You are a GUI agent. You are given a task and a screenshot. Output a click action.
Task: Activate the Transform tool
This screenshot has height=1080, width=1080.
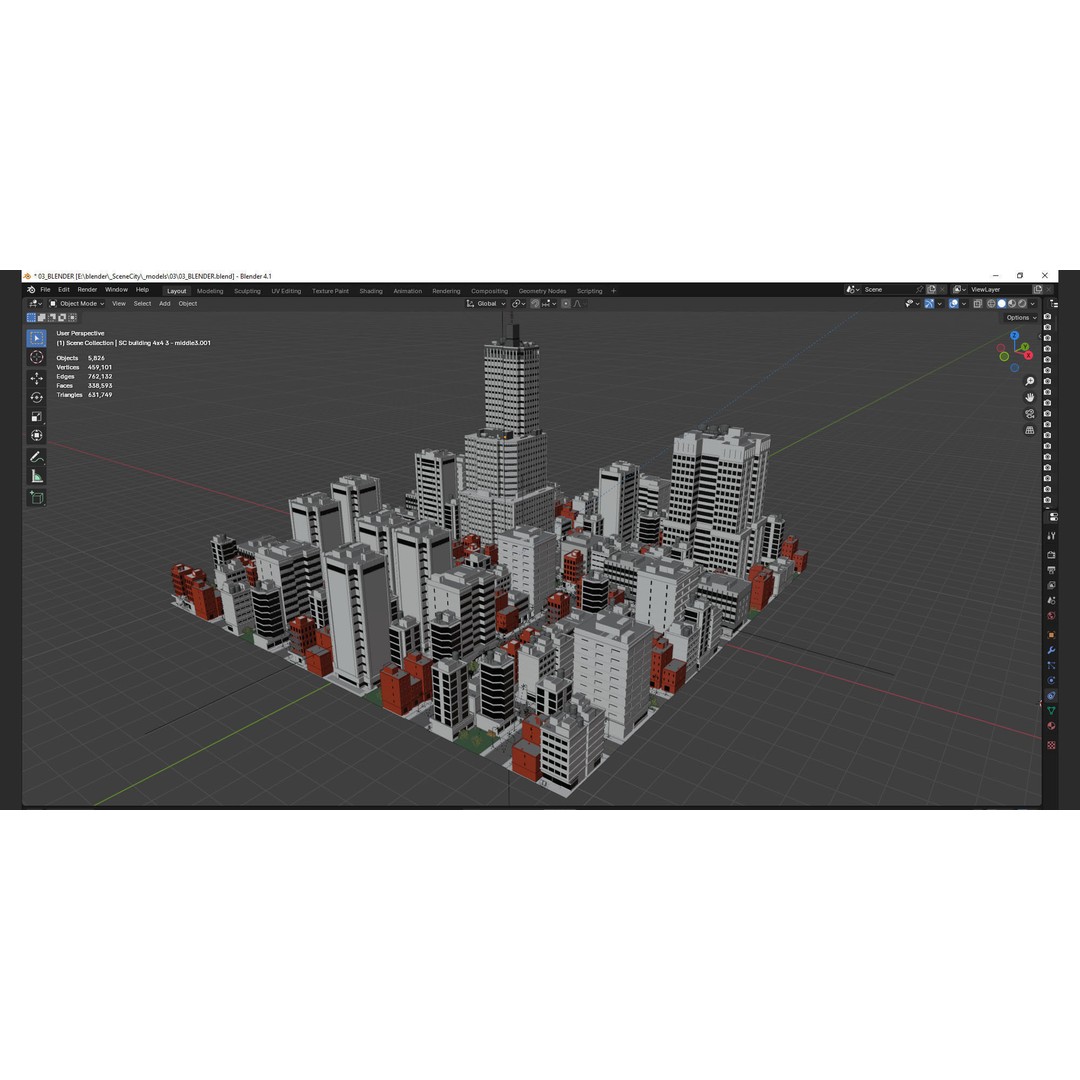tap(37, 435)
